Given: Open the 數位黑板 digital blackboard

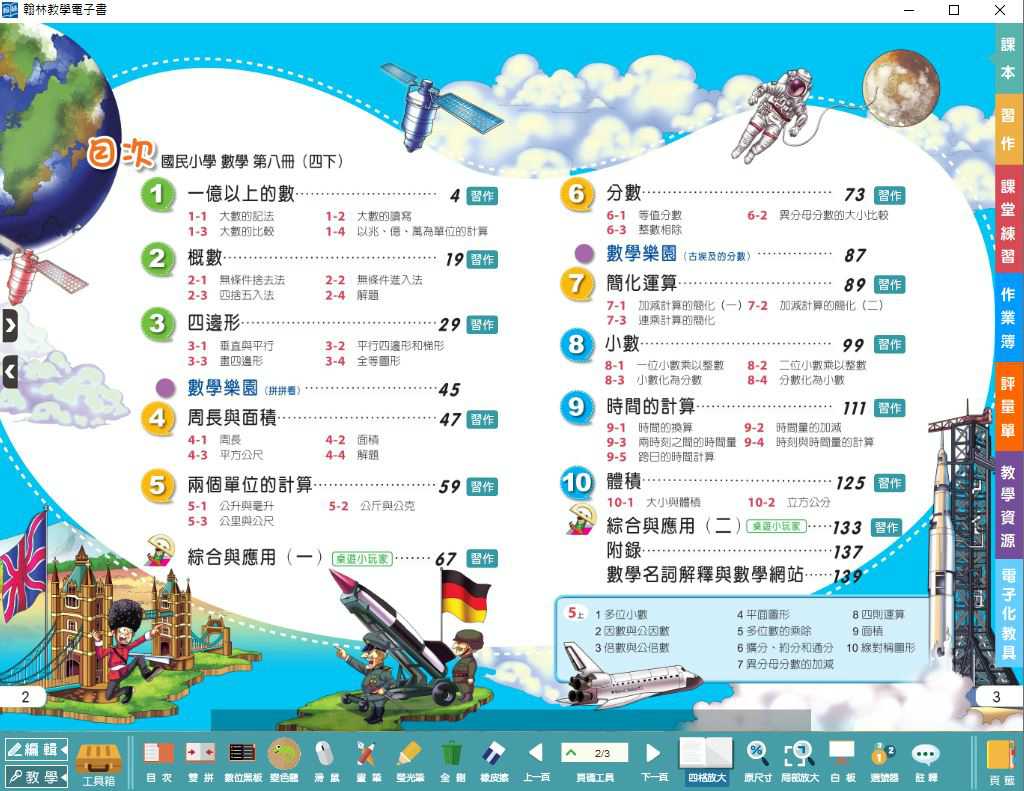Looking at the screenshot, I should (242, 762).
